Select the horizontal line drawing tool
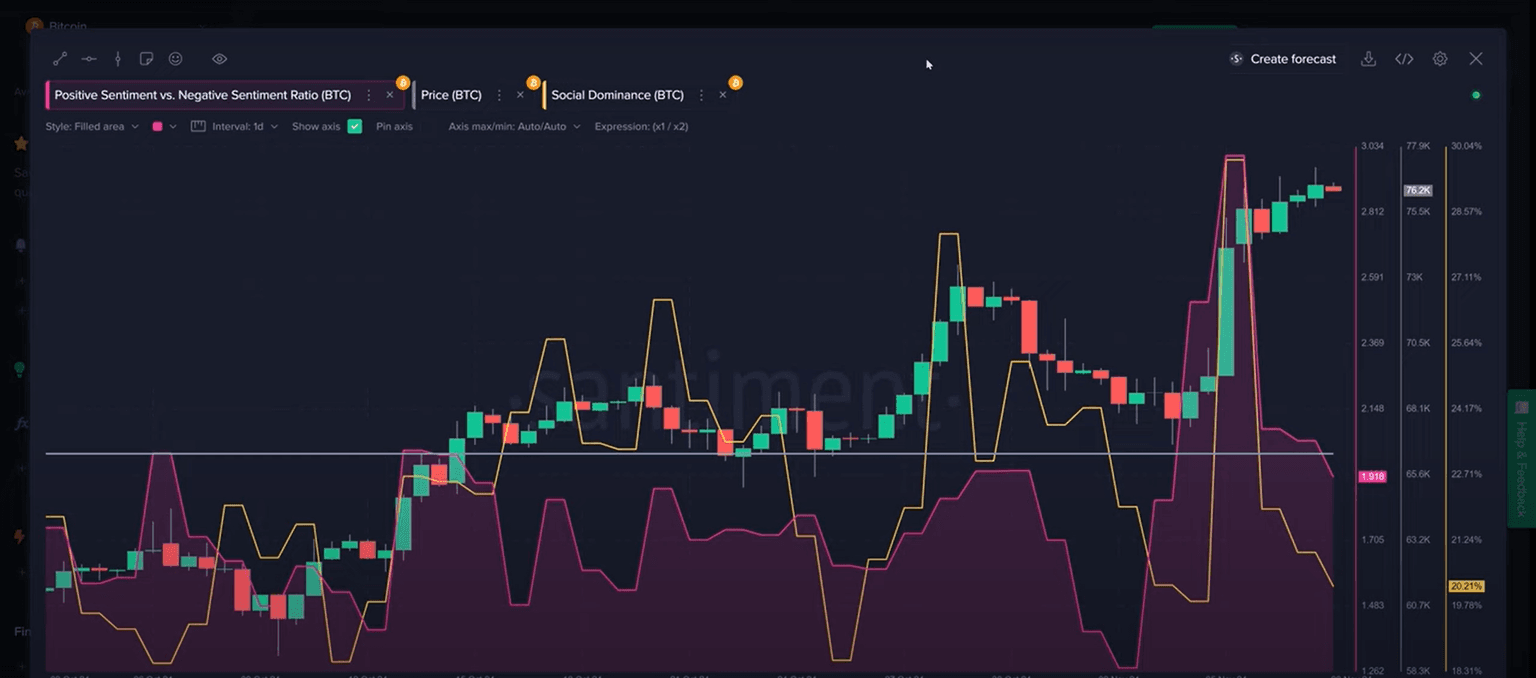This screenshot has width=1536, height=678. (x=89, y=59)
